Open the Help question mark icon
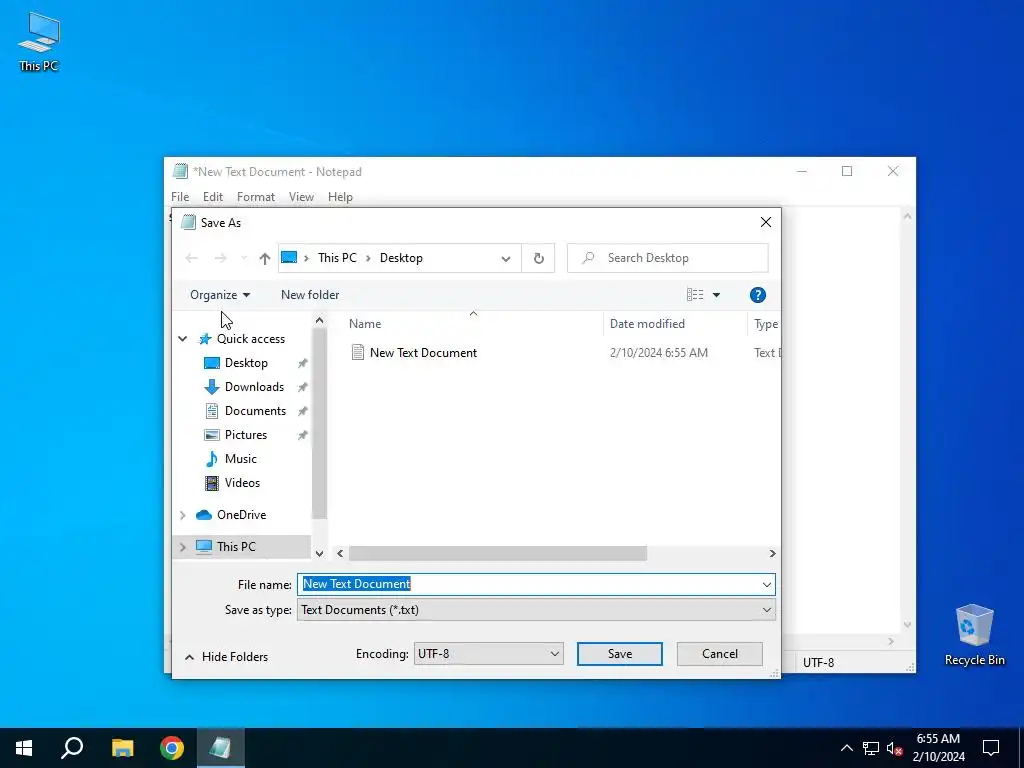1024x768 pixels. pyautogui.click(x=758, y=295)
